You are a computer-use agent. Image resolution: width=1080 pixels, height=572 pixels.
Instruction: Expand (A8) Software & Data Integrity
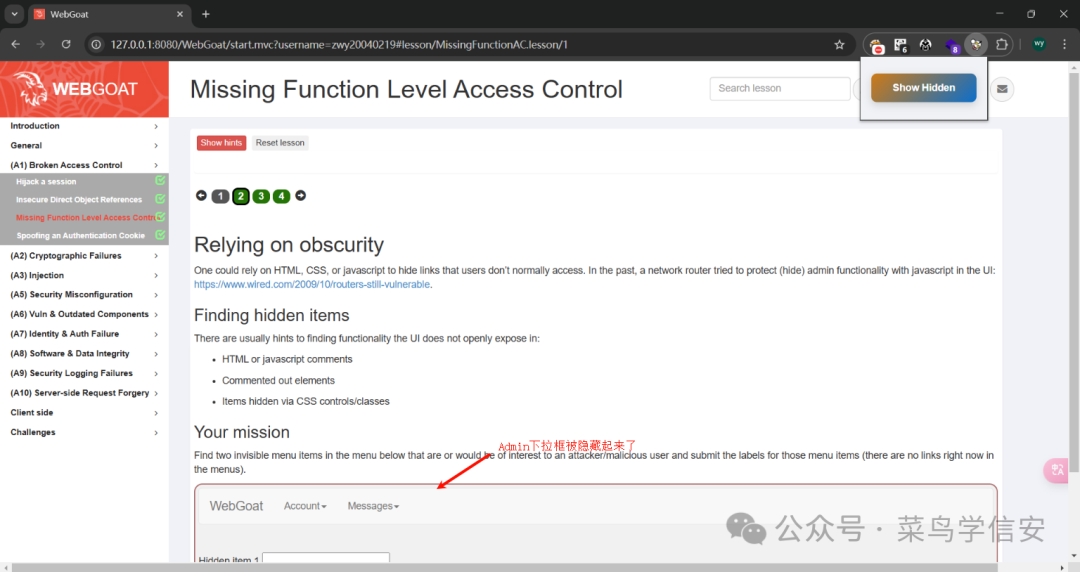(x=84, y=354)
